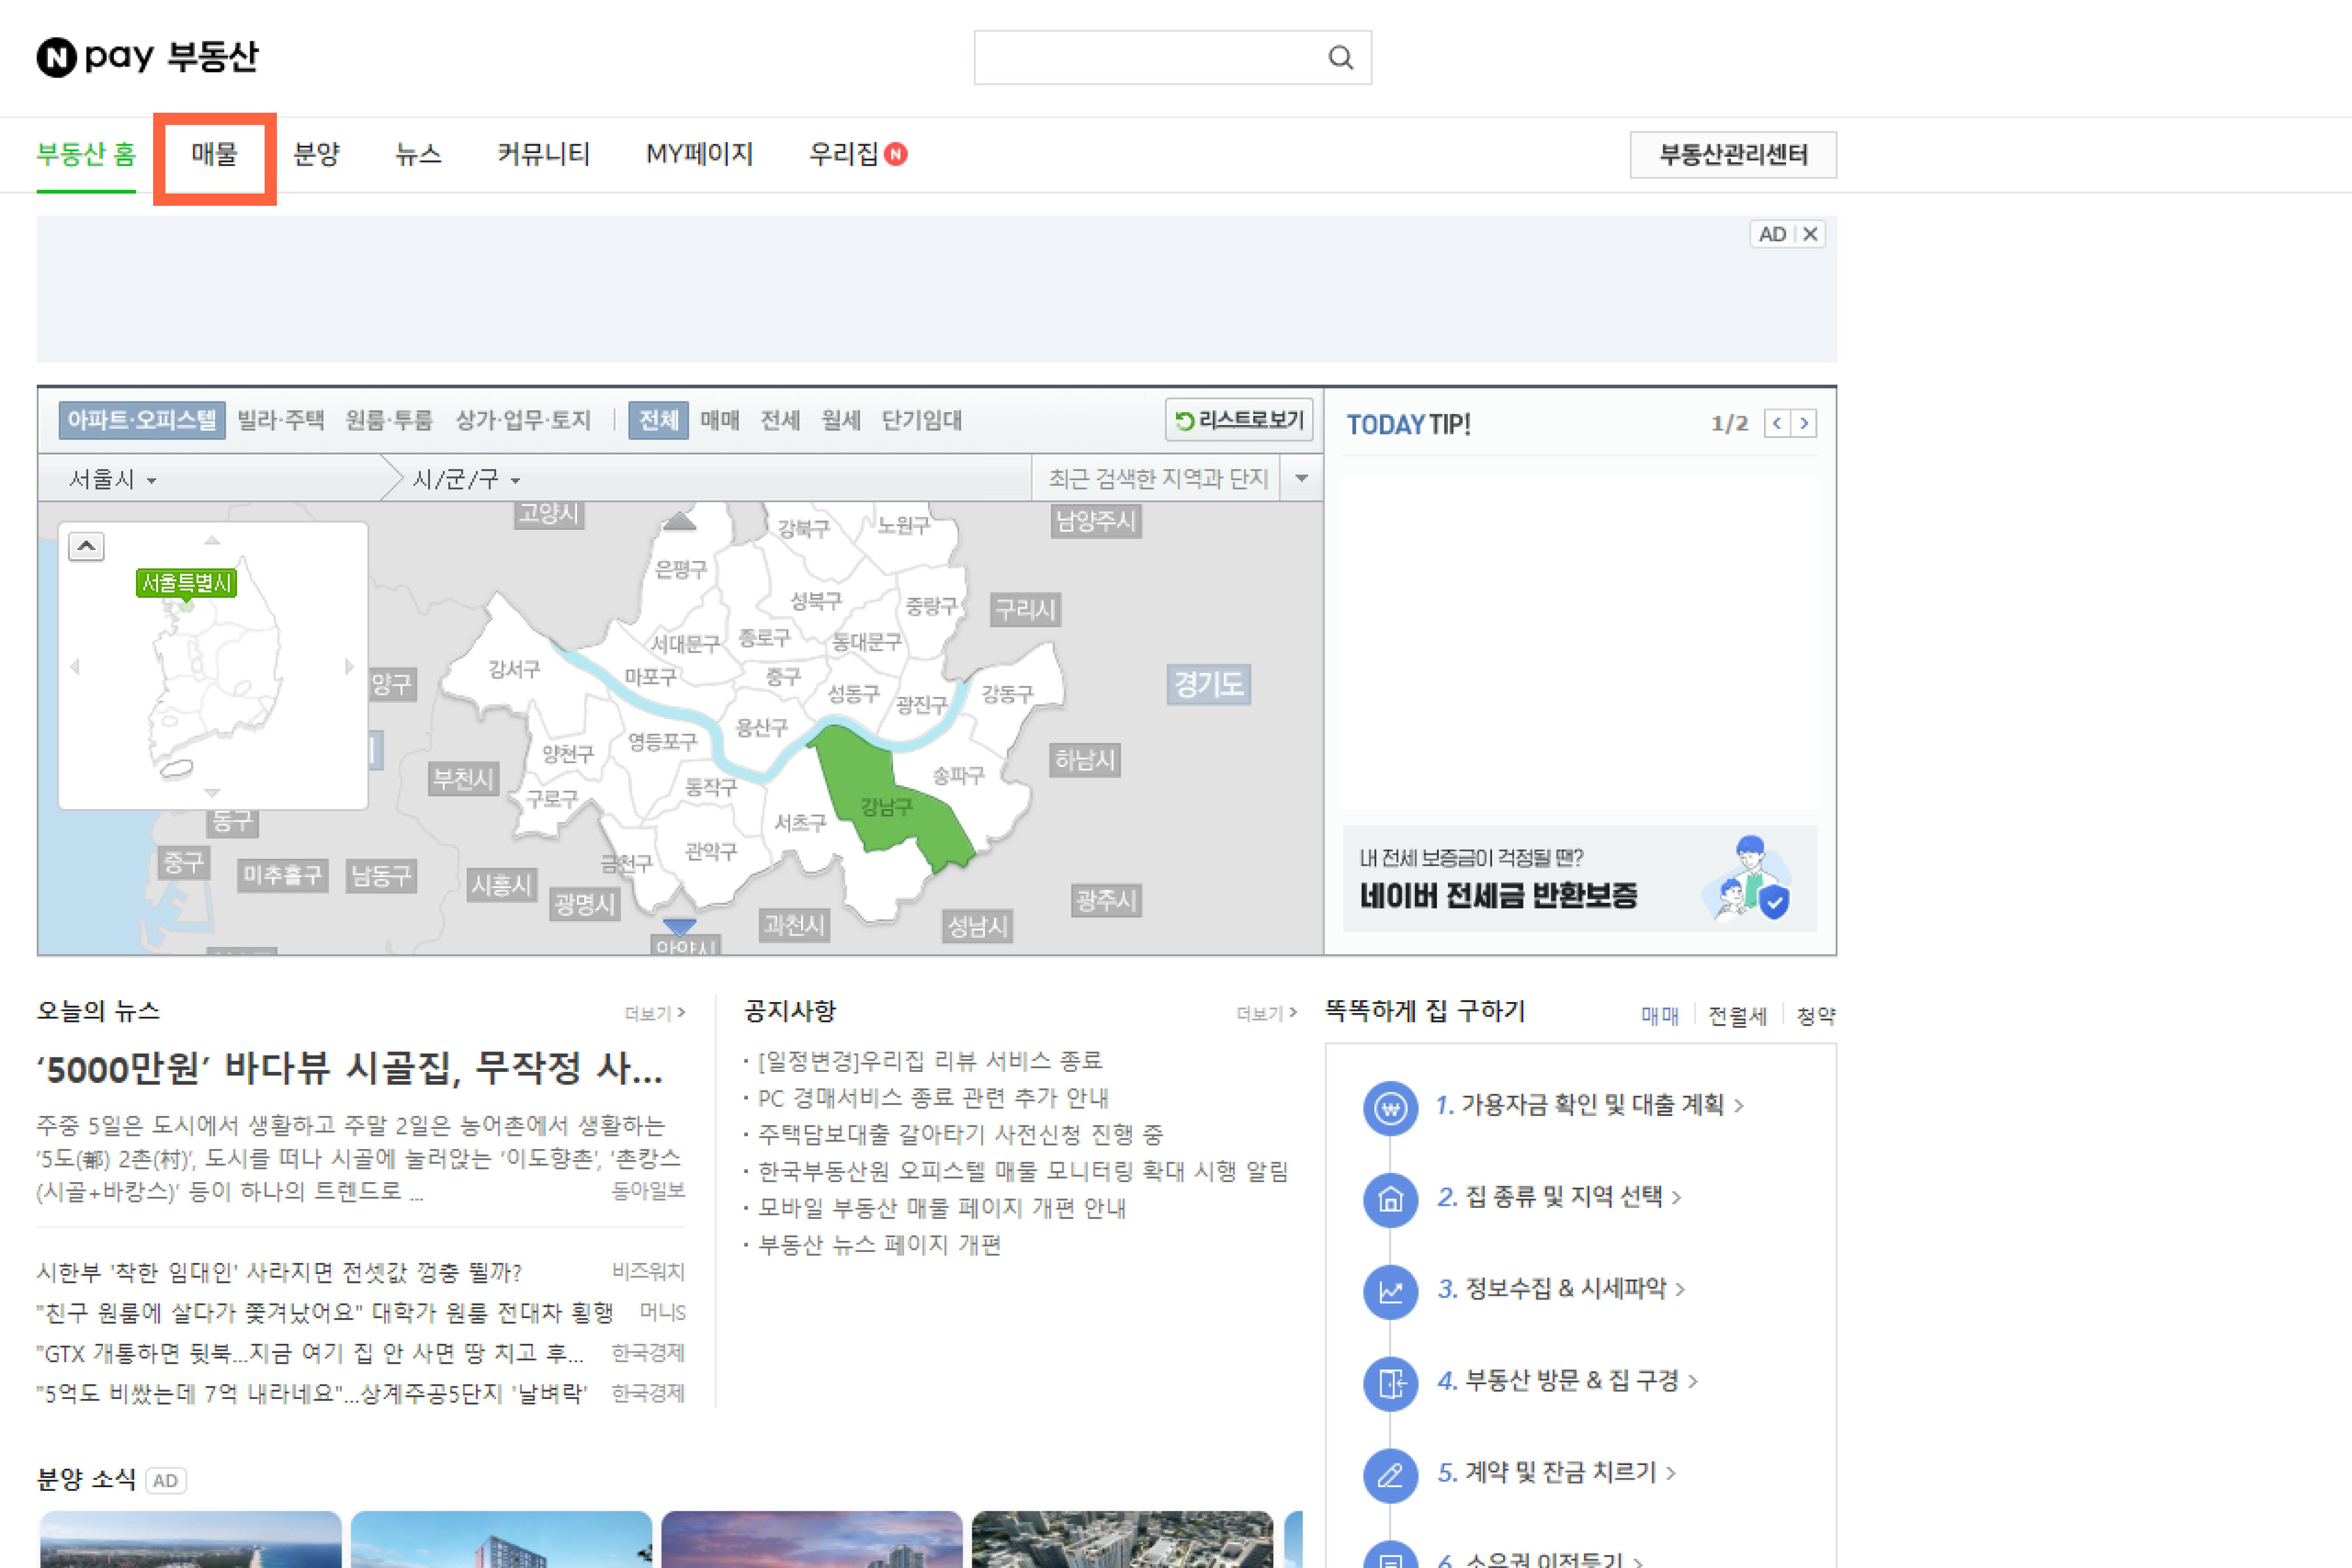This screenshot has height=1568, width=2352.
Task: Click the search magnifier icon
Action: click(1340, 58)
